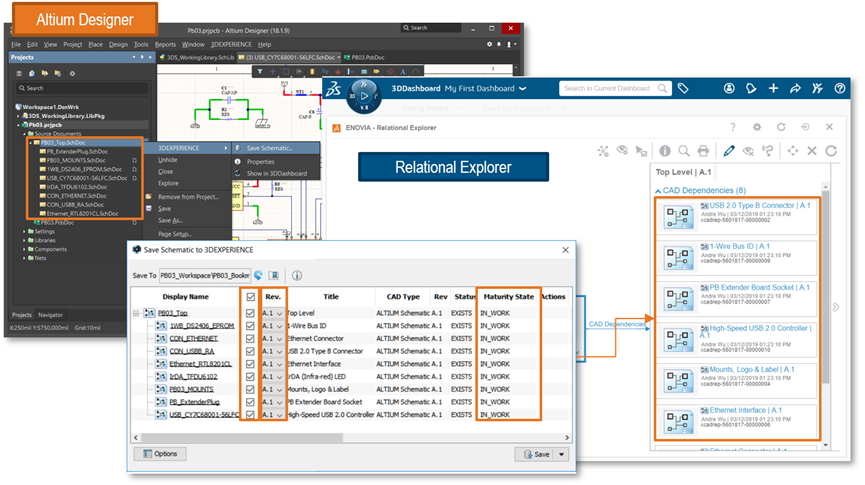Collapse the CAD Dependencies (8) section

point(658,191)
